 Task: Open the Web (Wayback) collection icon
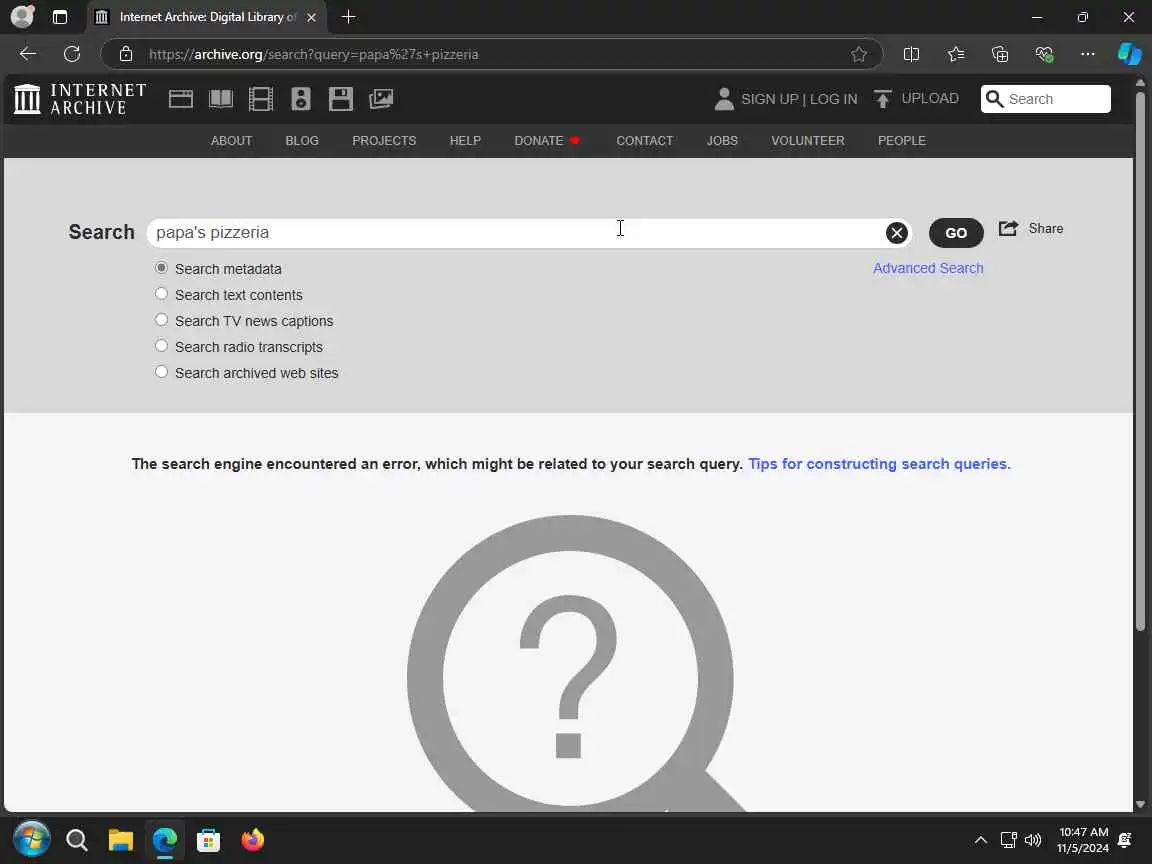(x=181, y=98)
